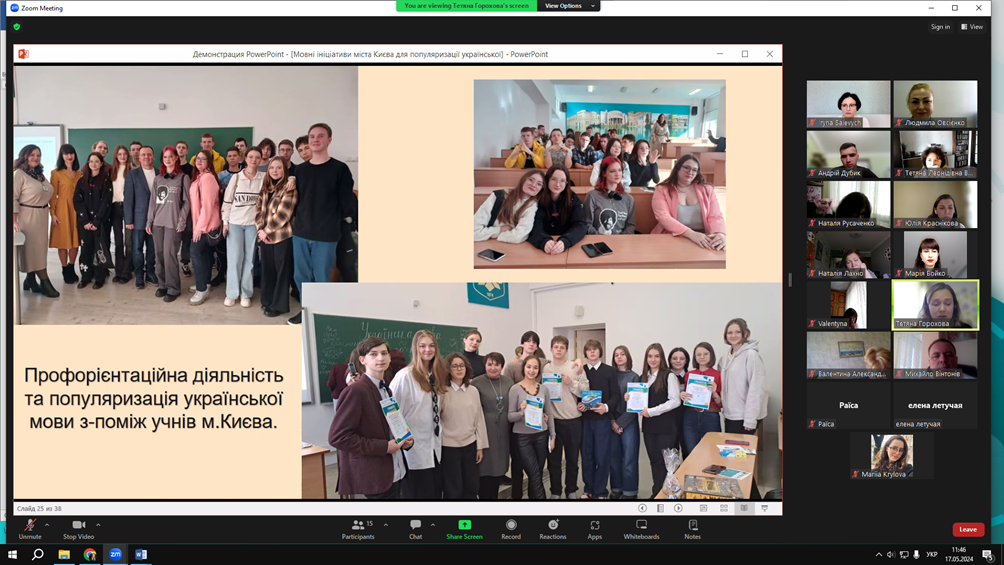Stop Video with the camera button

(78, 528)
